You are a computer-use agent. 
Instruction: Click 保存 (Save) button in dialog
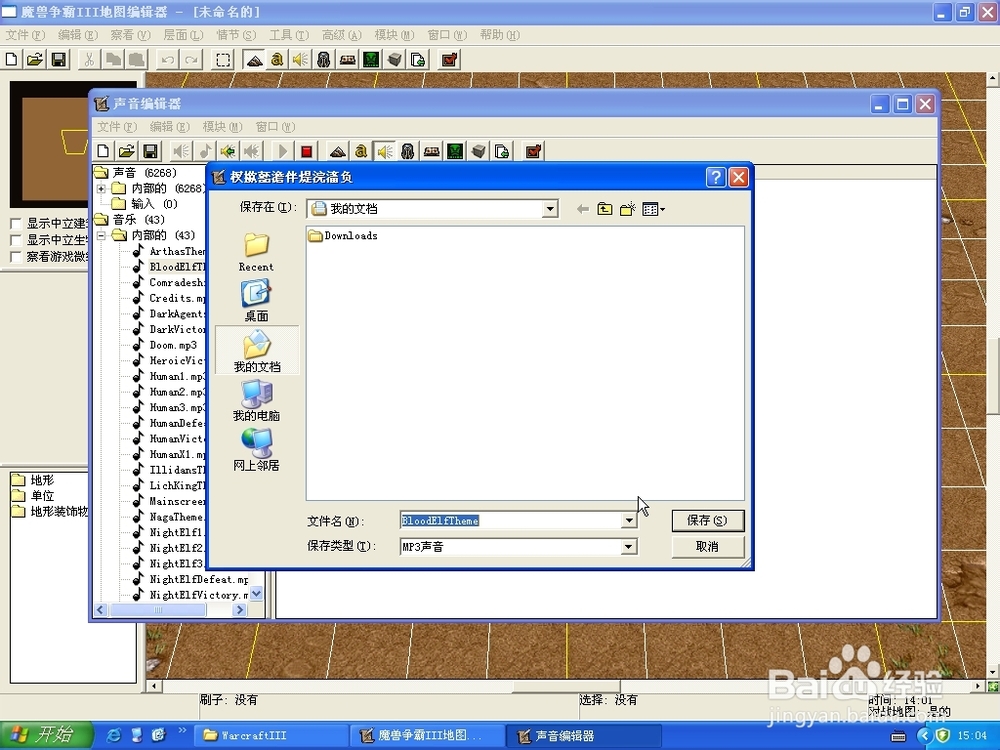(707, 520)
